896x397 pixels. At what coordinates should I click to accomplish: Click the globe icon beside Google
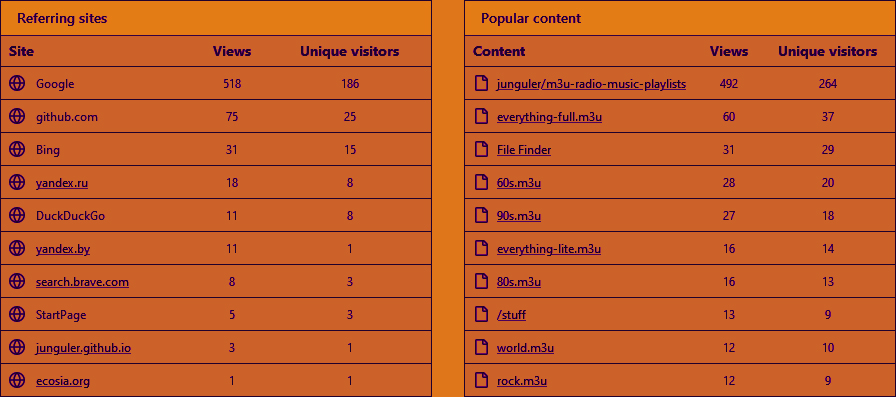tap(17, 83)
